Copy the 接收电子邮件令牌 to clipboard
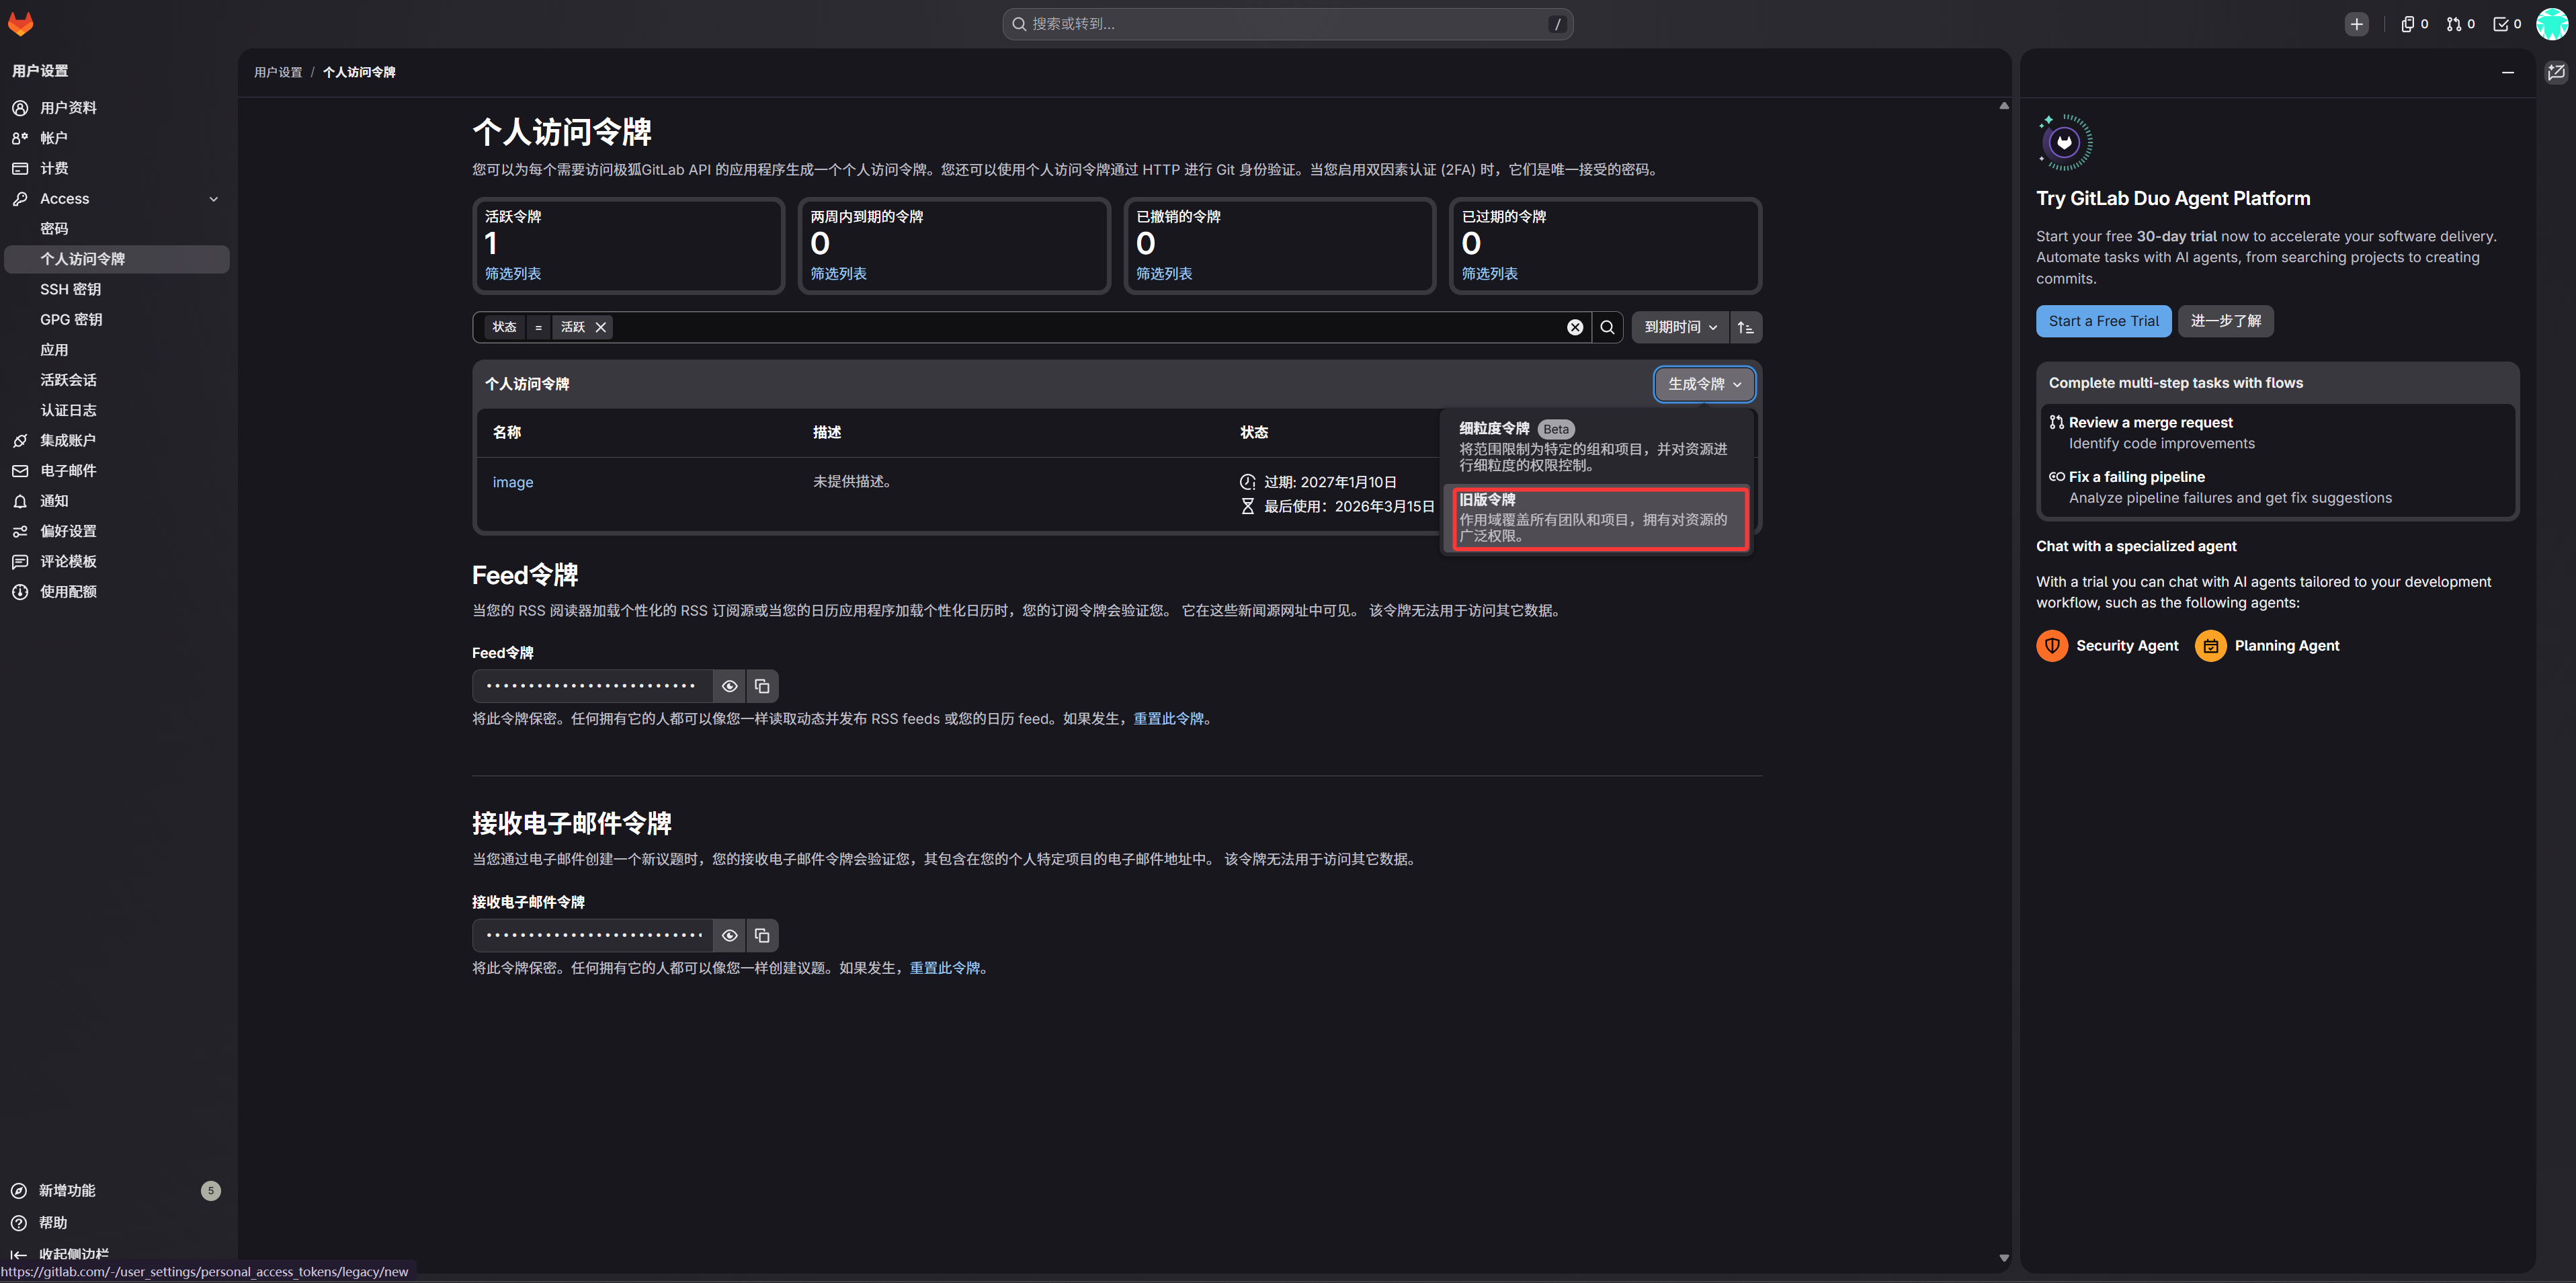Viewport: 2576px width, 1283px height. click(762, 935)
